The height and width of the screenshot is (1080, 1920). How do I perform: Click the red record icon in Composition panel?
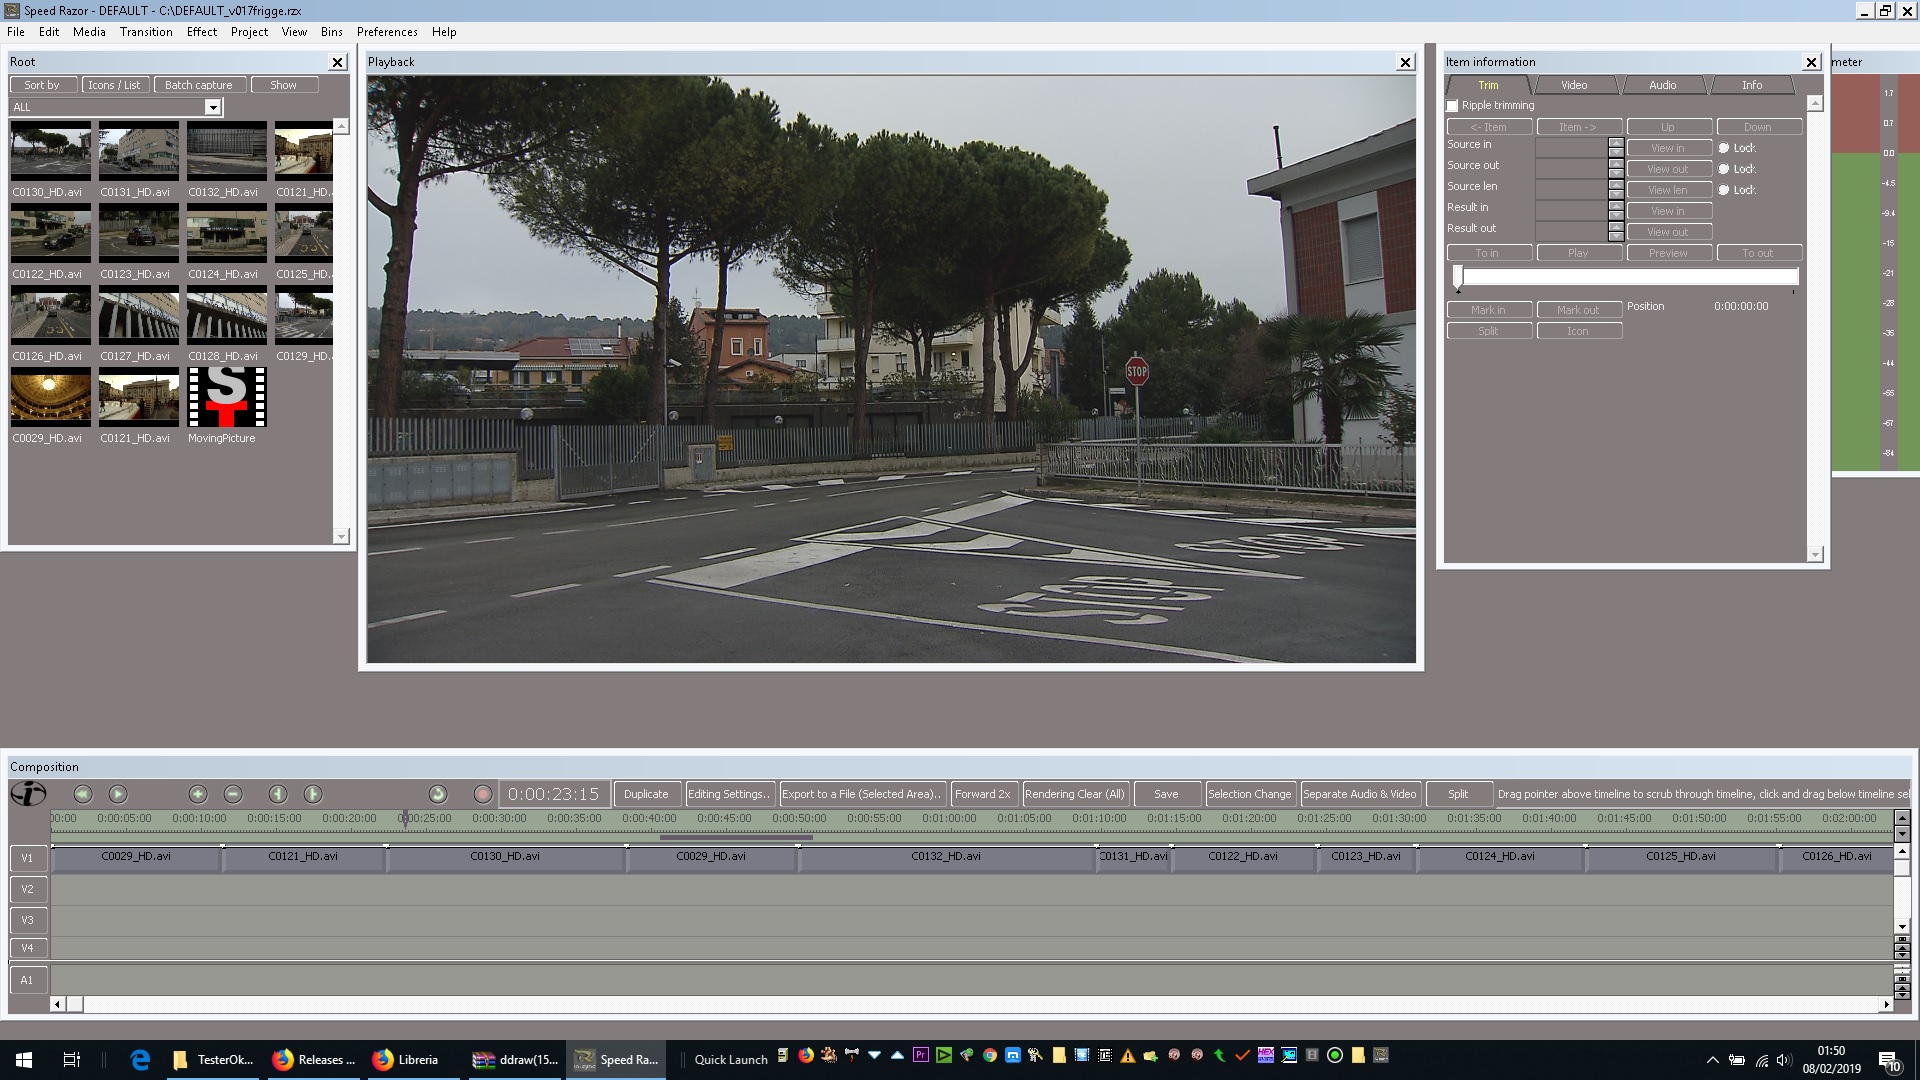(x=483, y=794)
